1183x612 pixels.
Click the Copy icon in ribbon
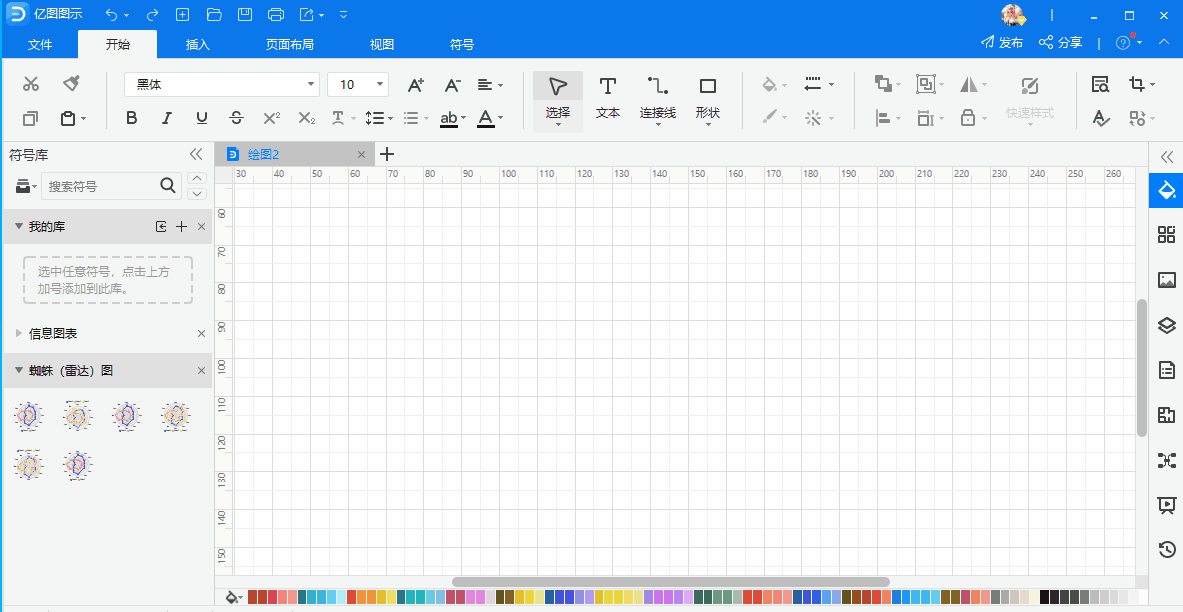pyautogui.click(x=30, y=118)
